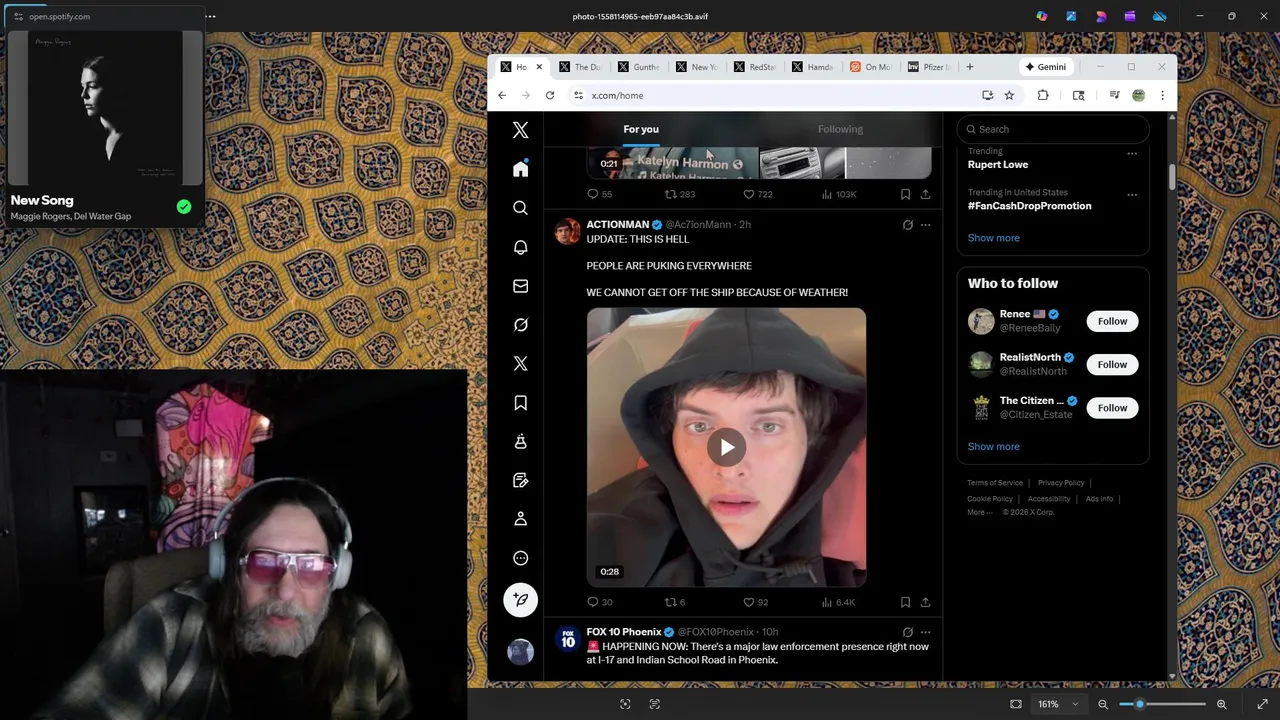The image size is (1280, 720).
Task: Play the ACTIONMAN video
Action: tap(726, 447)
